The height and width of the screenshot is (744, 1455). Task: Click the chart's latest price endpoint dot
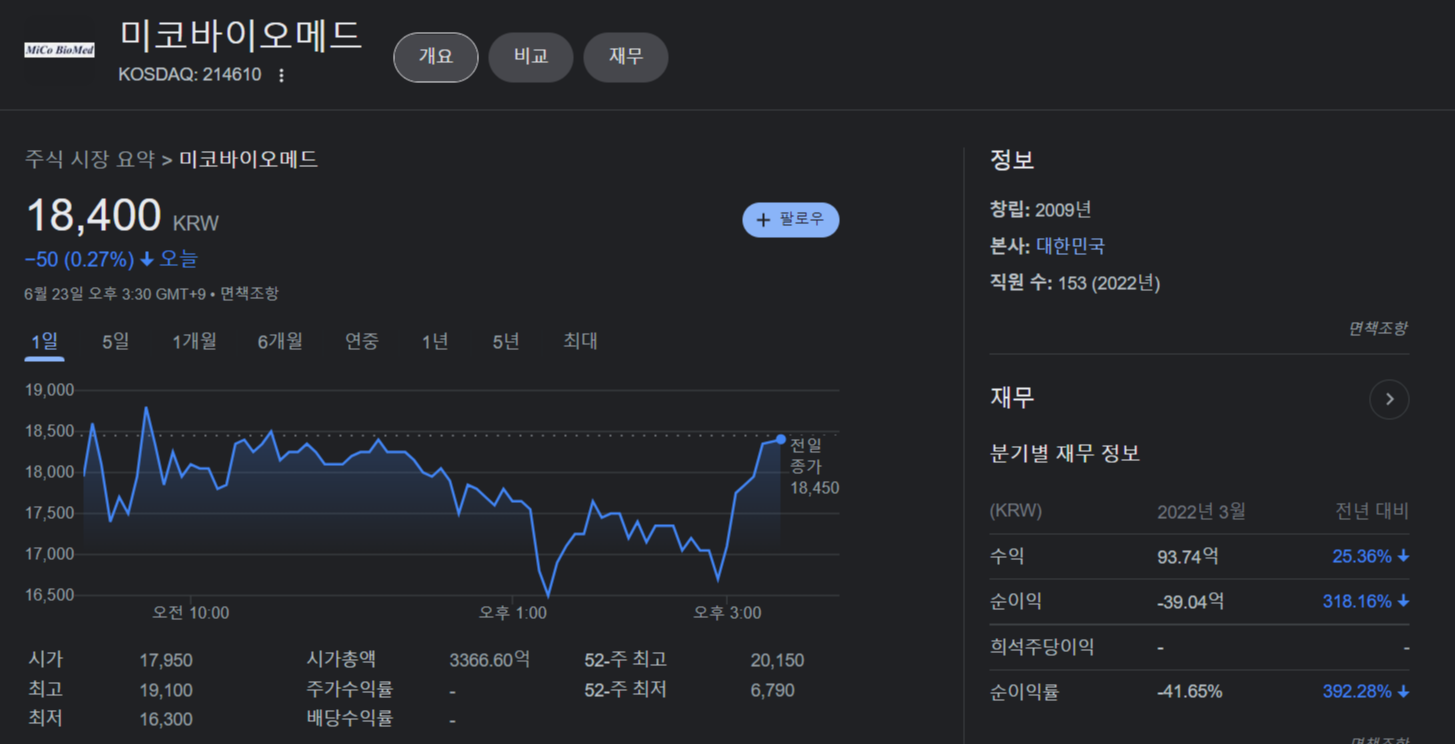click(781, 439)
